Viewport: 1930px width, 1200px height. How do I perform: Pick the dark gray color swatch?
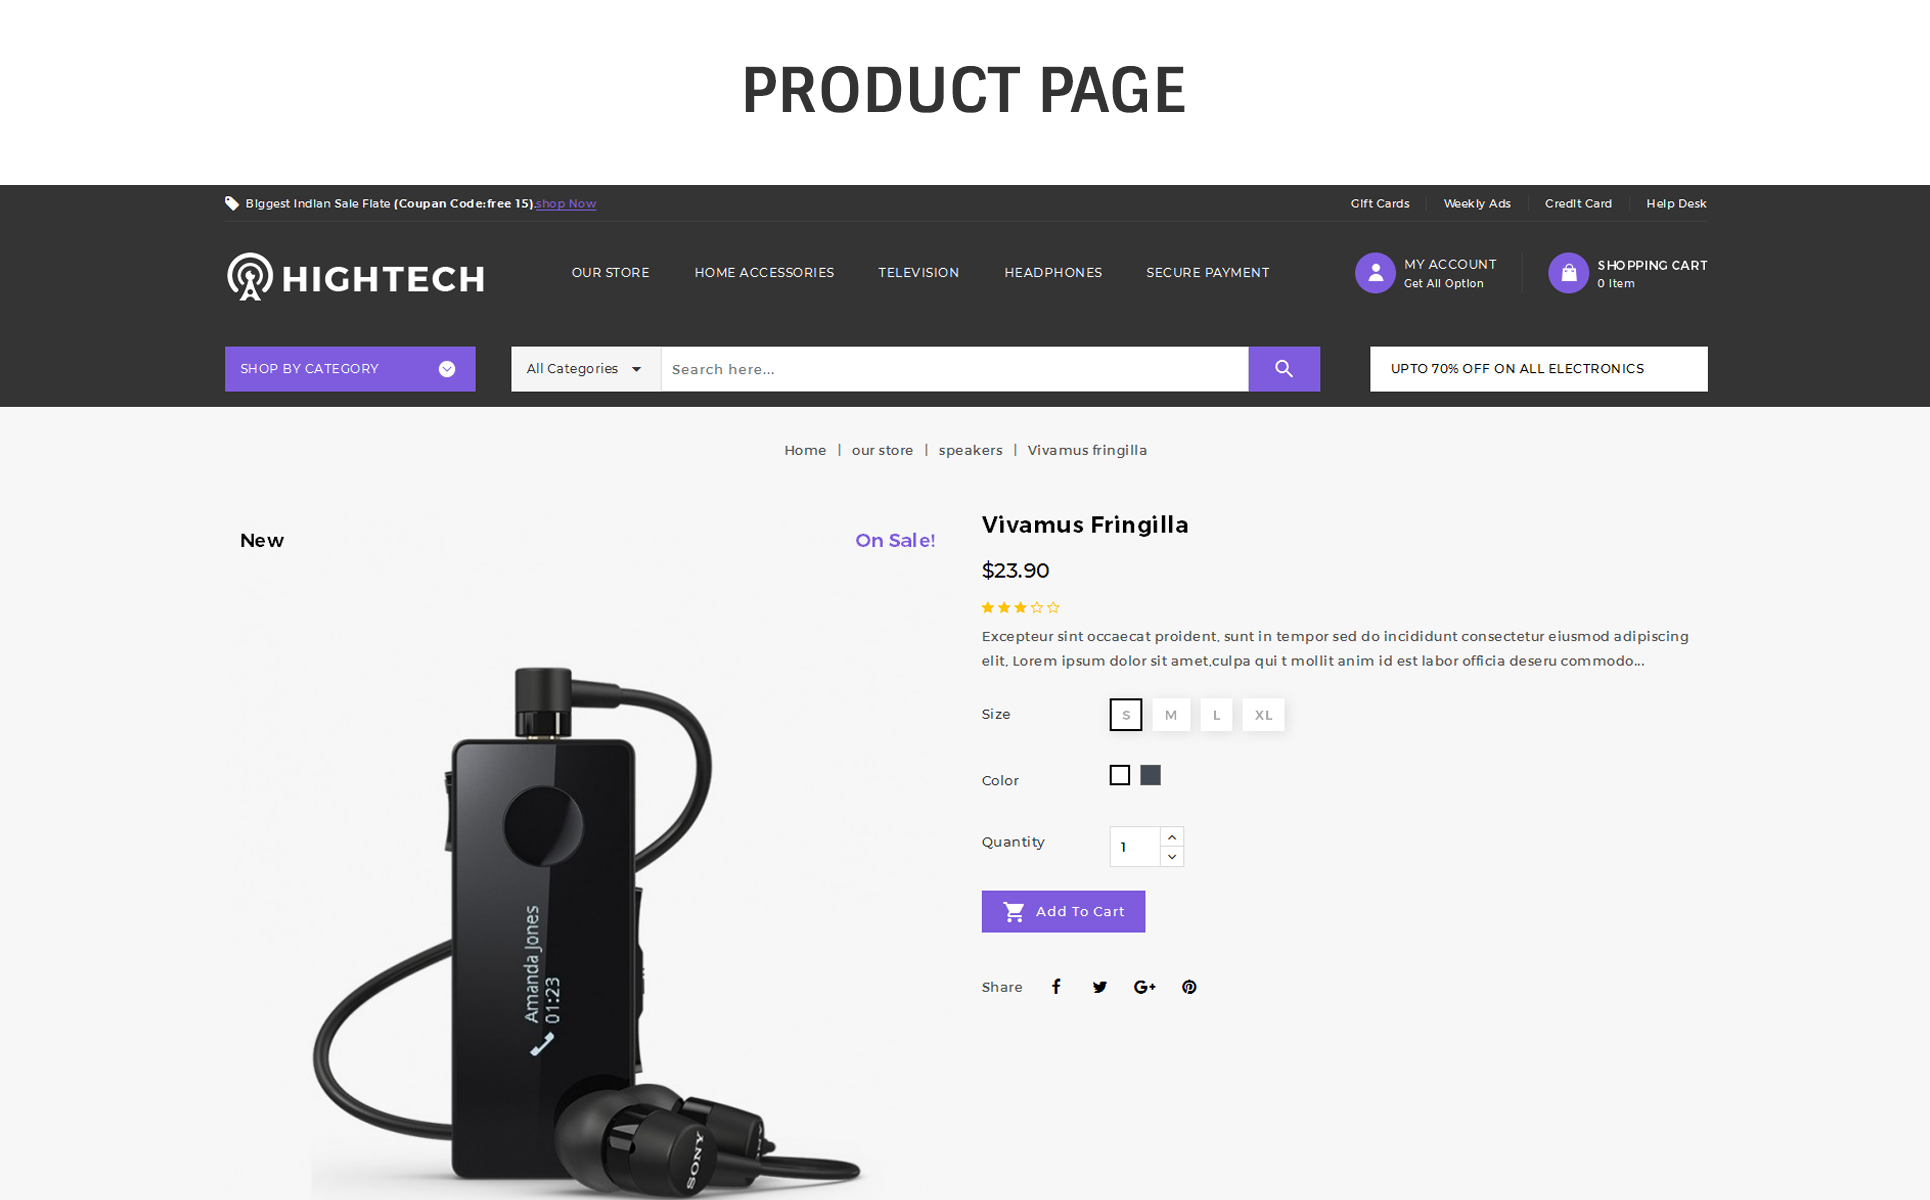[x=1151, y=775]
